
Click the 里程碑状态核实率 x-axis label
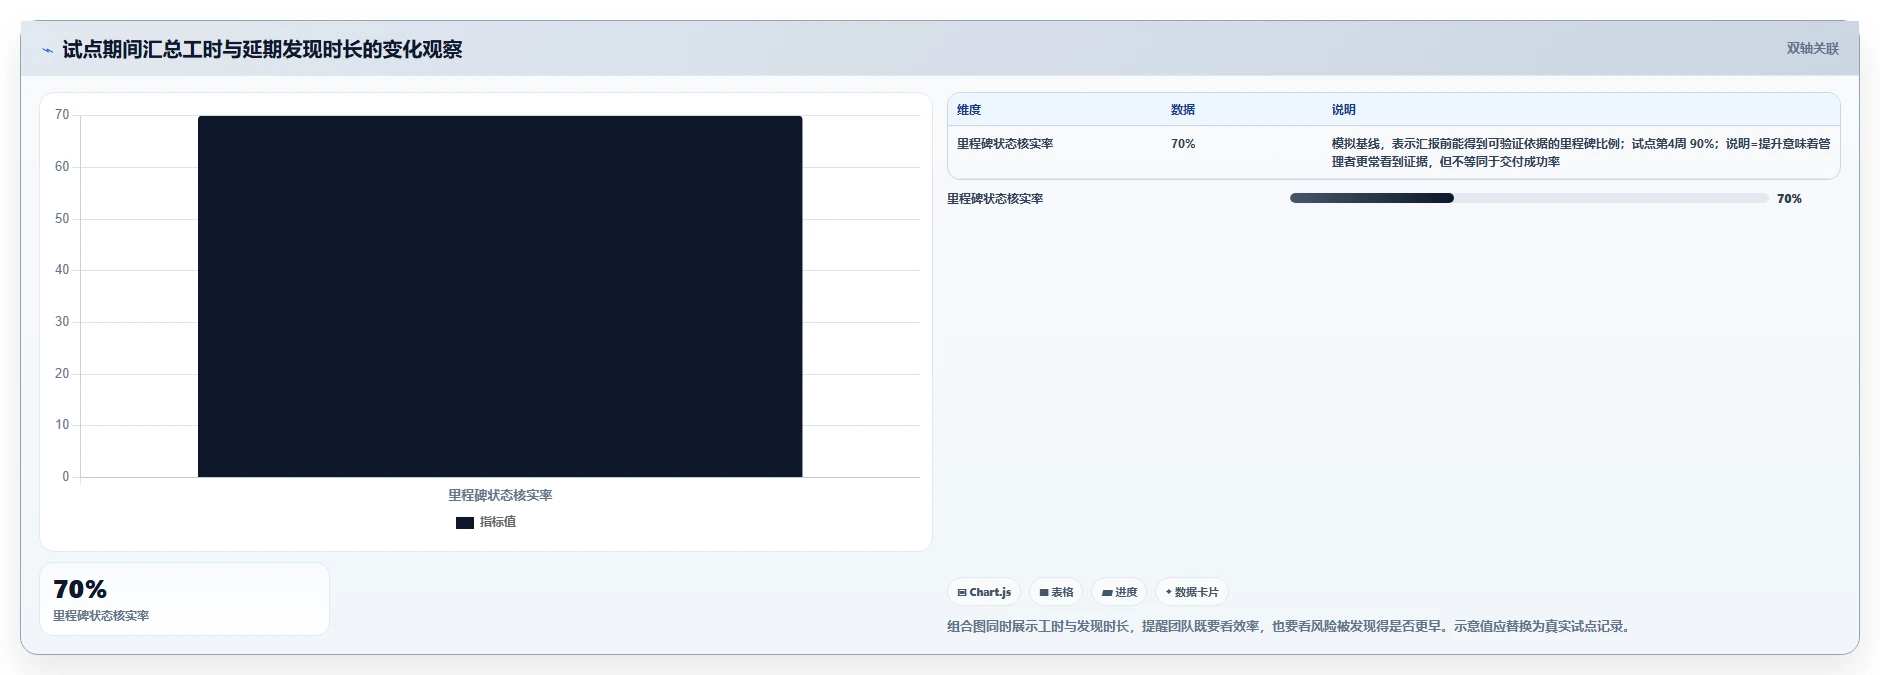tap(500, 495)
